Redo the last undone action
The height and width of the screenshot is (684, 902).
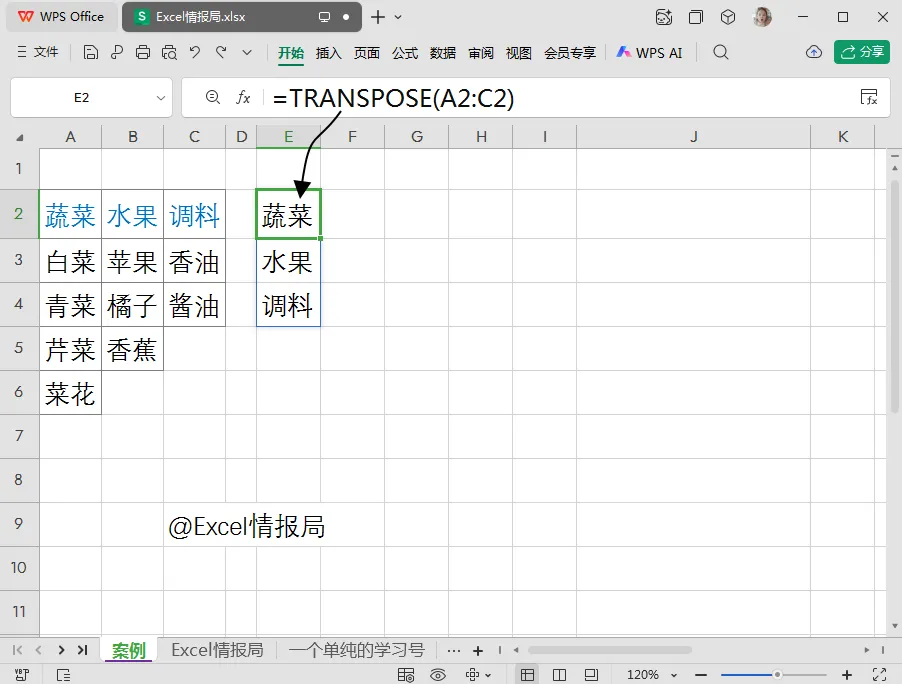pyautogui.click(x=221, y=52)
